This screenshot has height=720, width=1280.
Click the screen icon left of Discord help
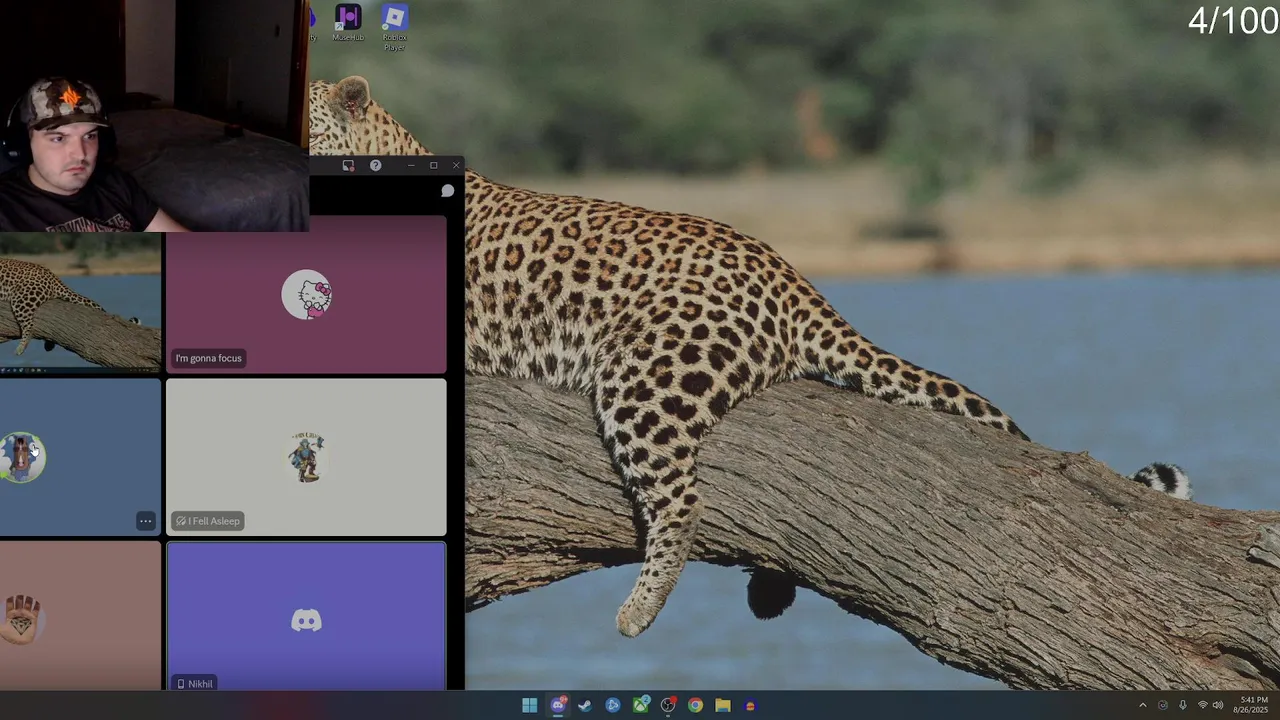click(x=348, y=165)
